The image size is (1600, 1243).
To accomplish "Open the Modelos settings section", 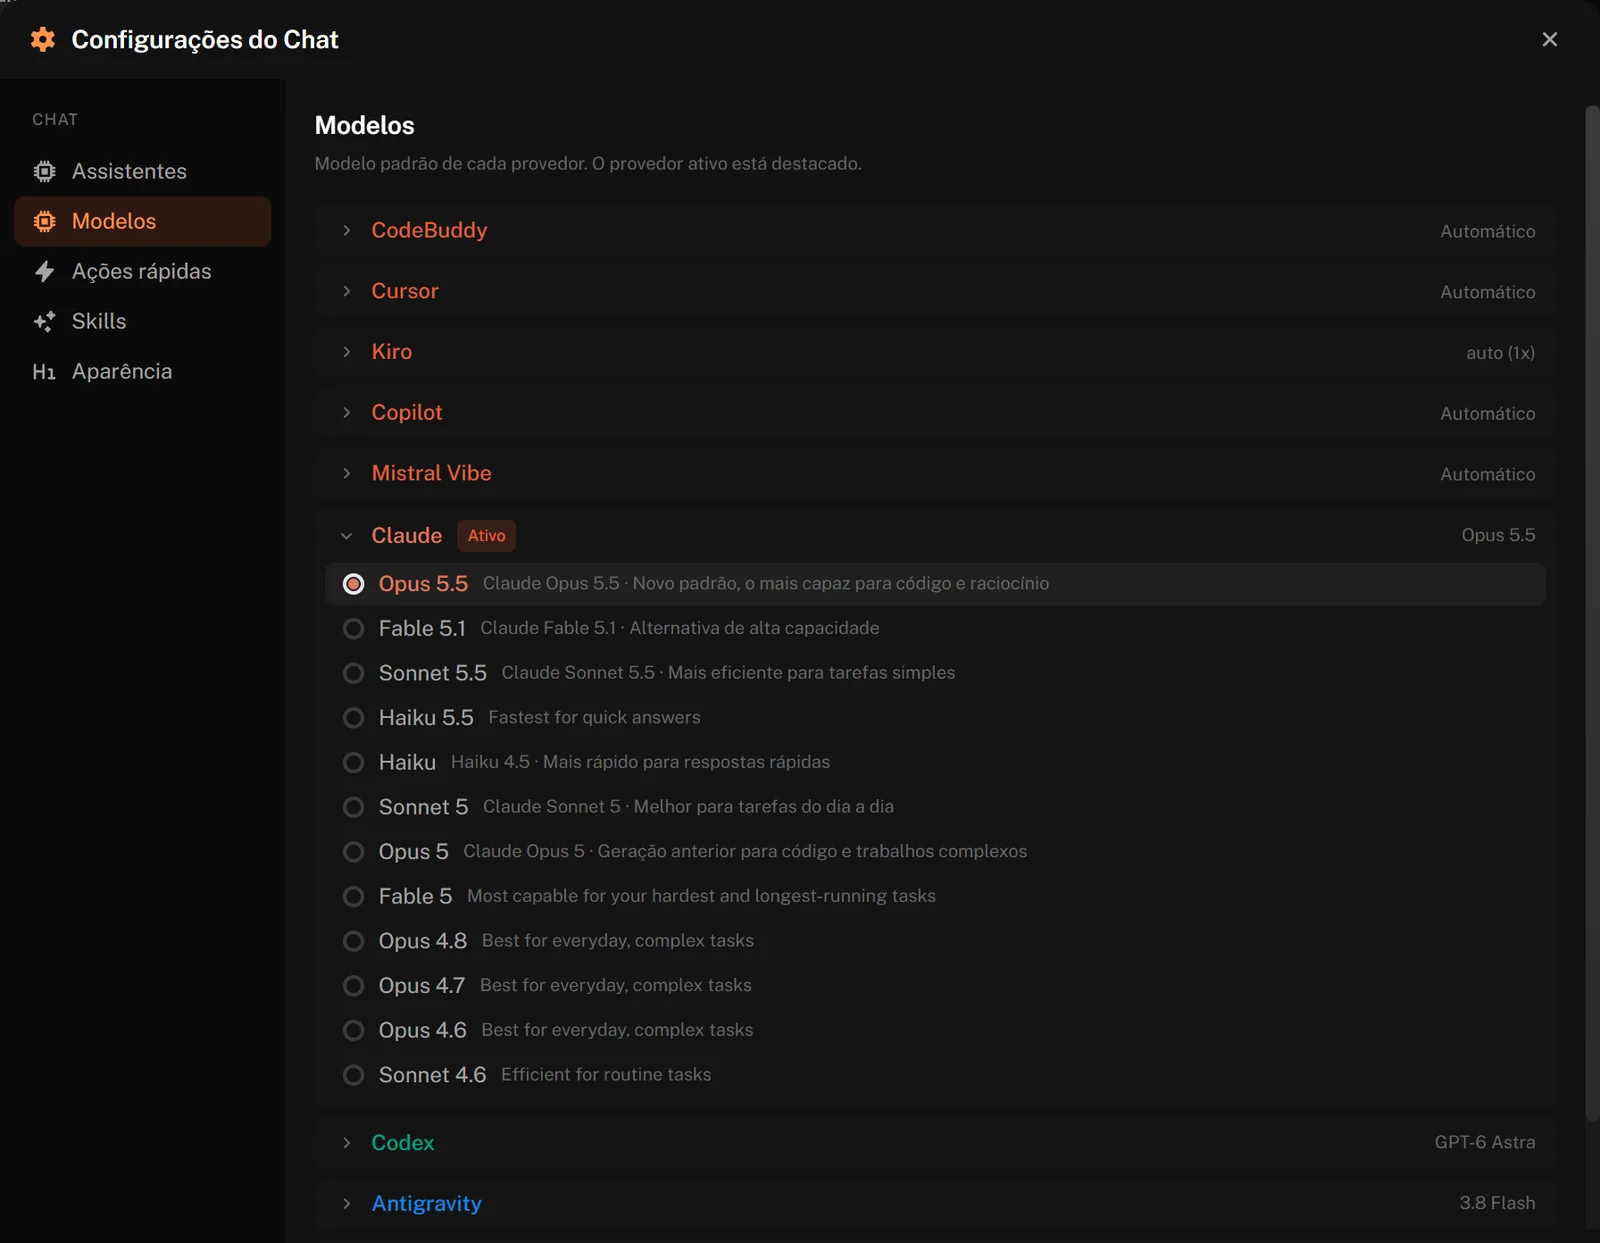I will (143, 221).
